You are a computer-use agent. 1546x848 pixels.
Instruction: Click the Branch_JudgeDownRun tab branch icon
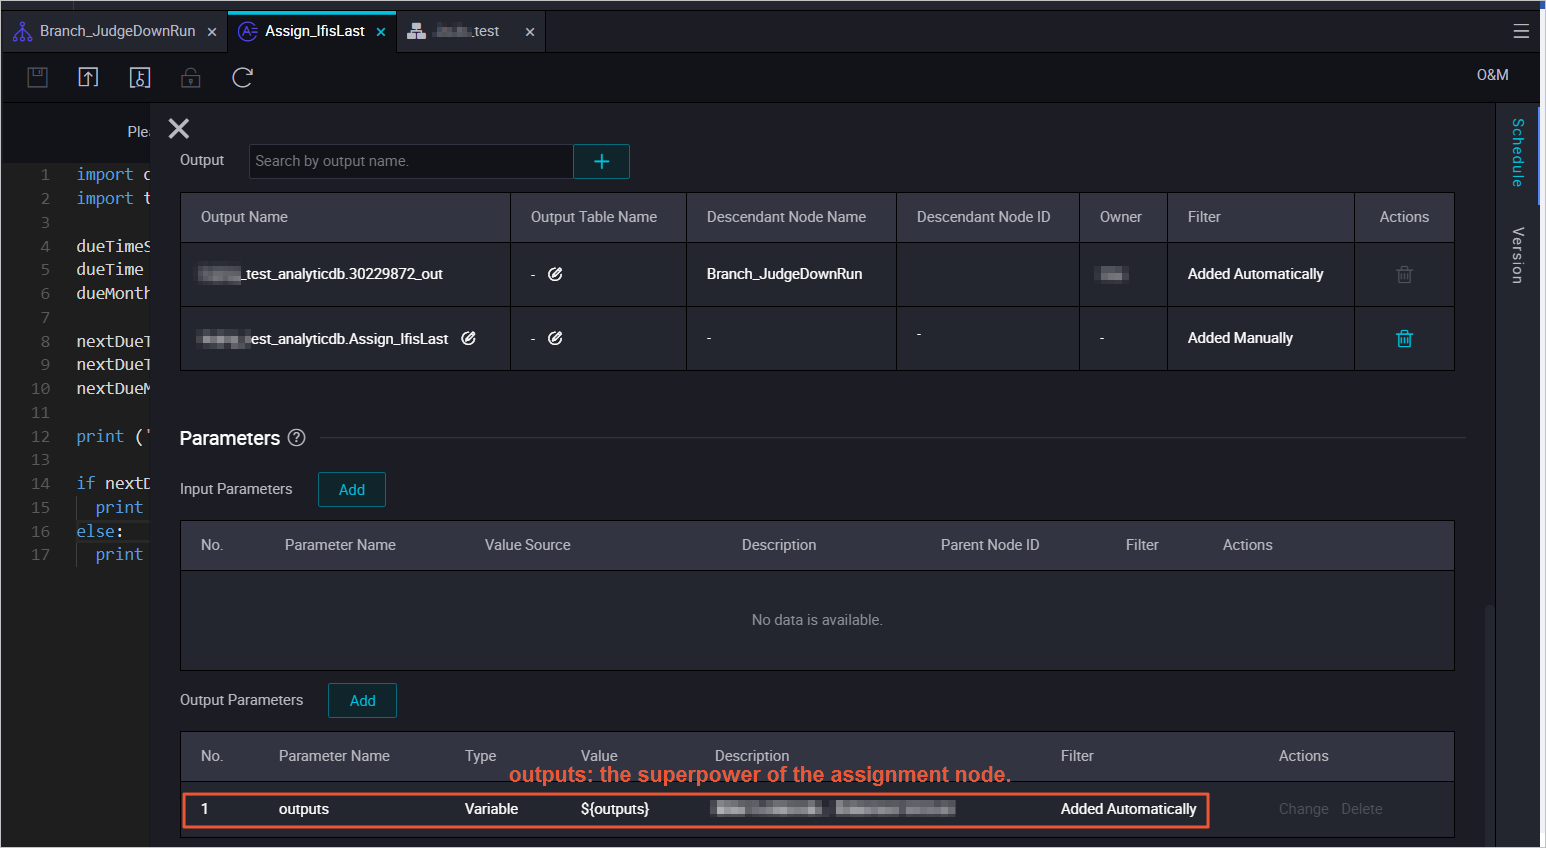coord(22,31)
